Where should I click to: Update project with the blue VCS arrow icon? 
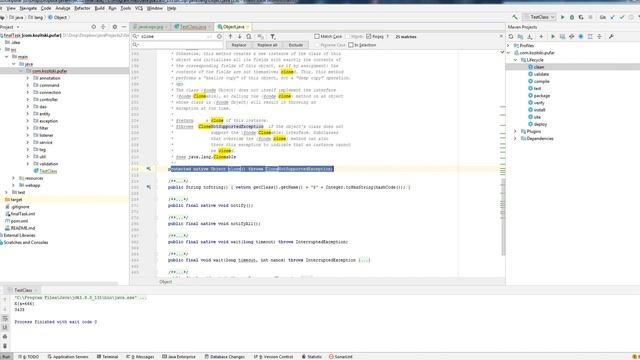coord(613,17)
